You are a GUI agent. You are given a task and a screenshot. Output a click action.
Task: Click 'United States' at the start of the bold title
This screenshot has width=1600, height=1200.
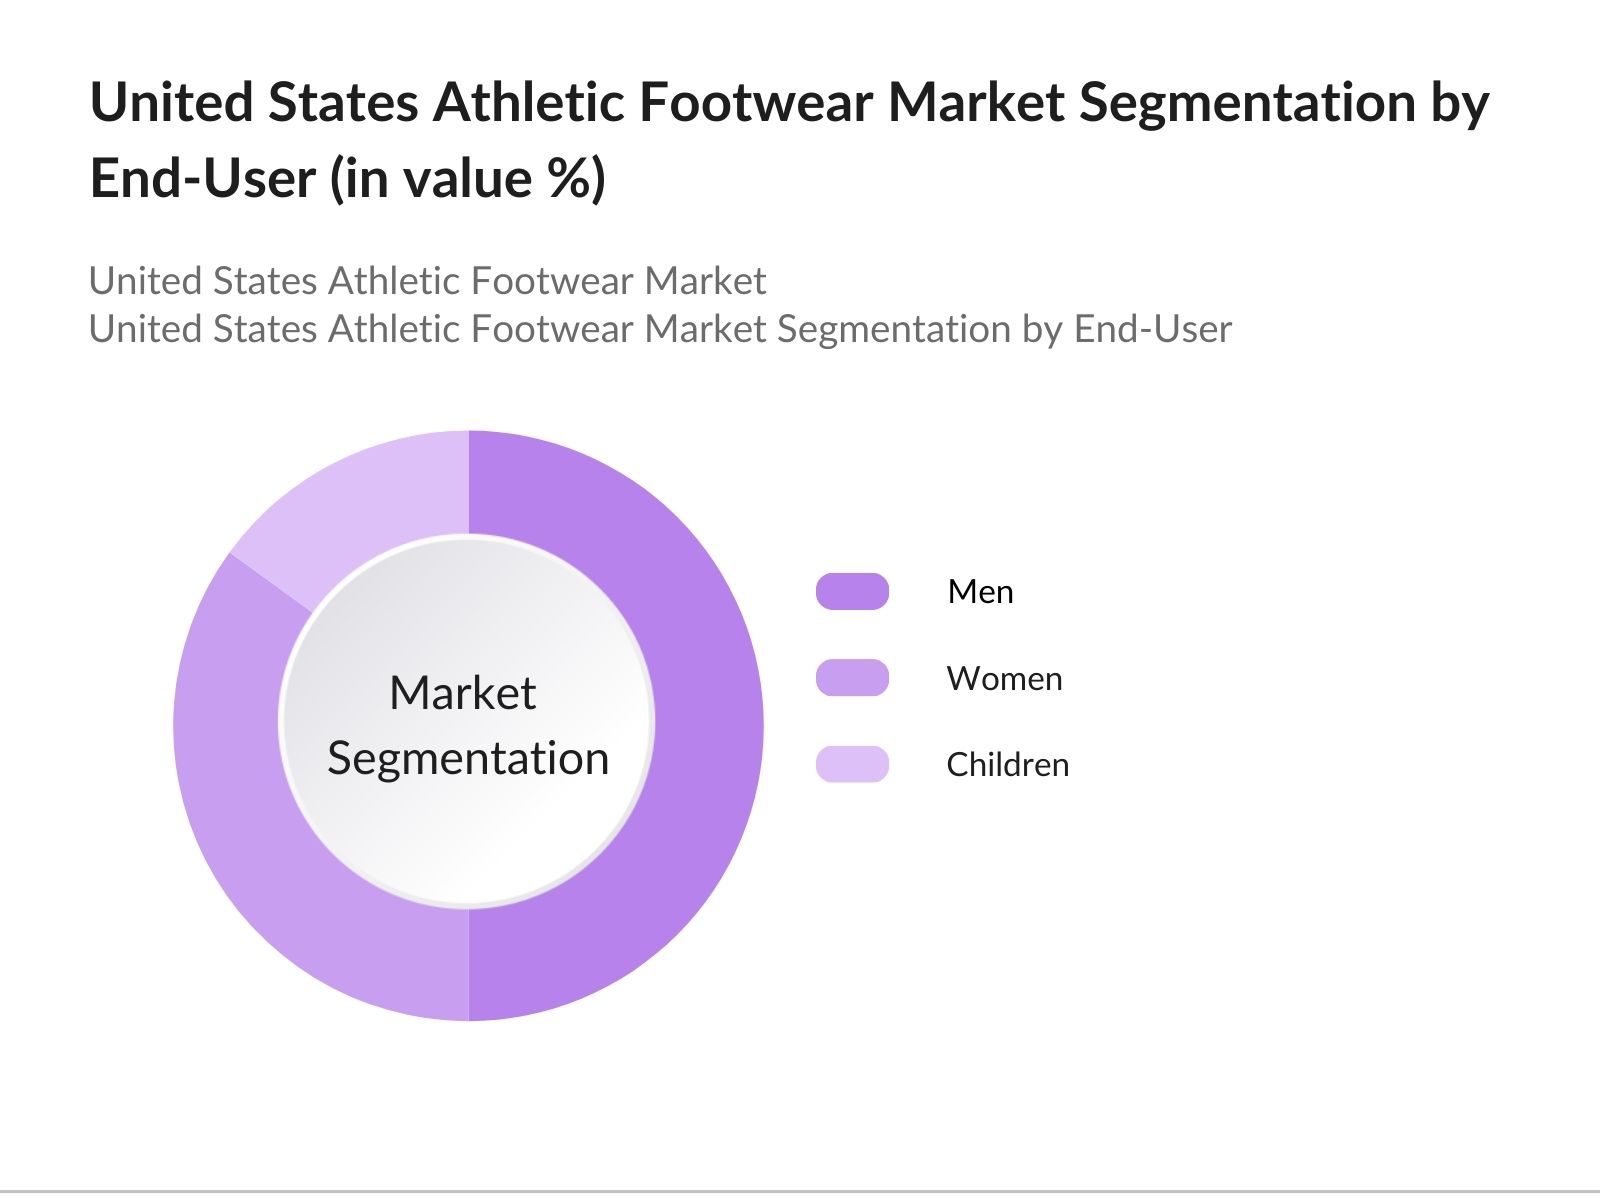(254, 103)
